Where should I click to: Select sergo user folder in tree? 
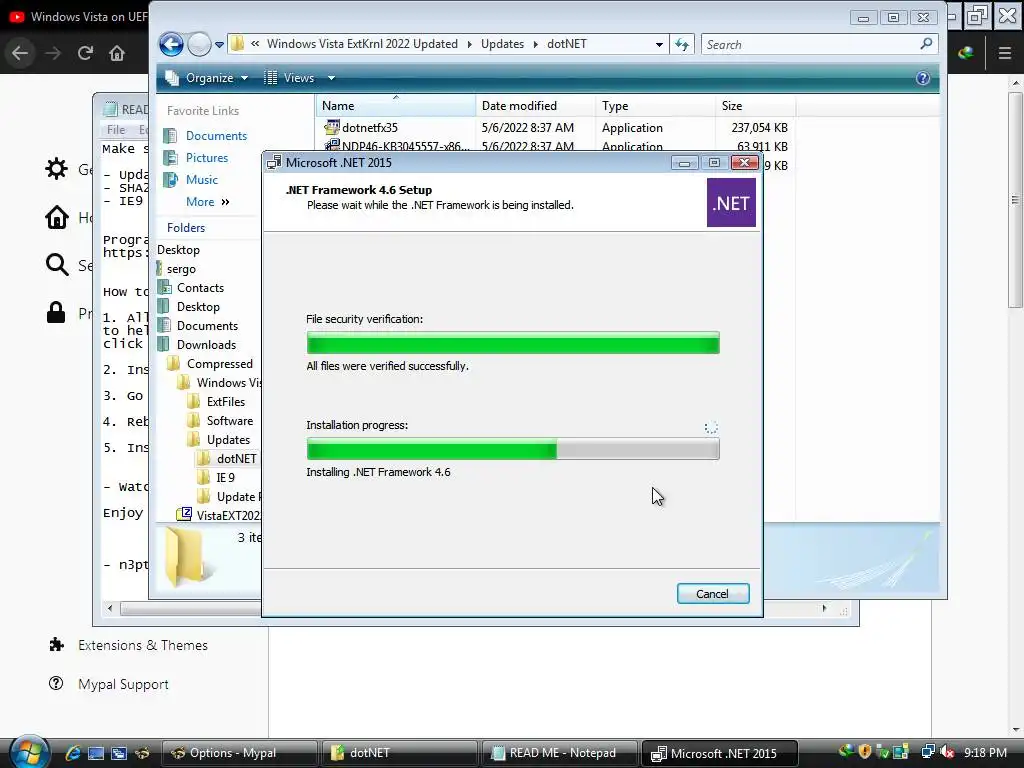click(x=181, y=269)
